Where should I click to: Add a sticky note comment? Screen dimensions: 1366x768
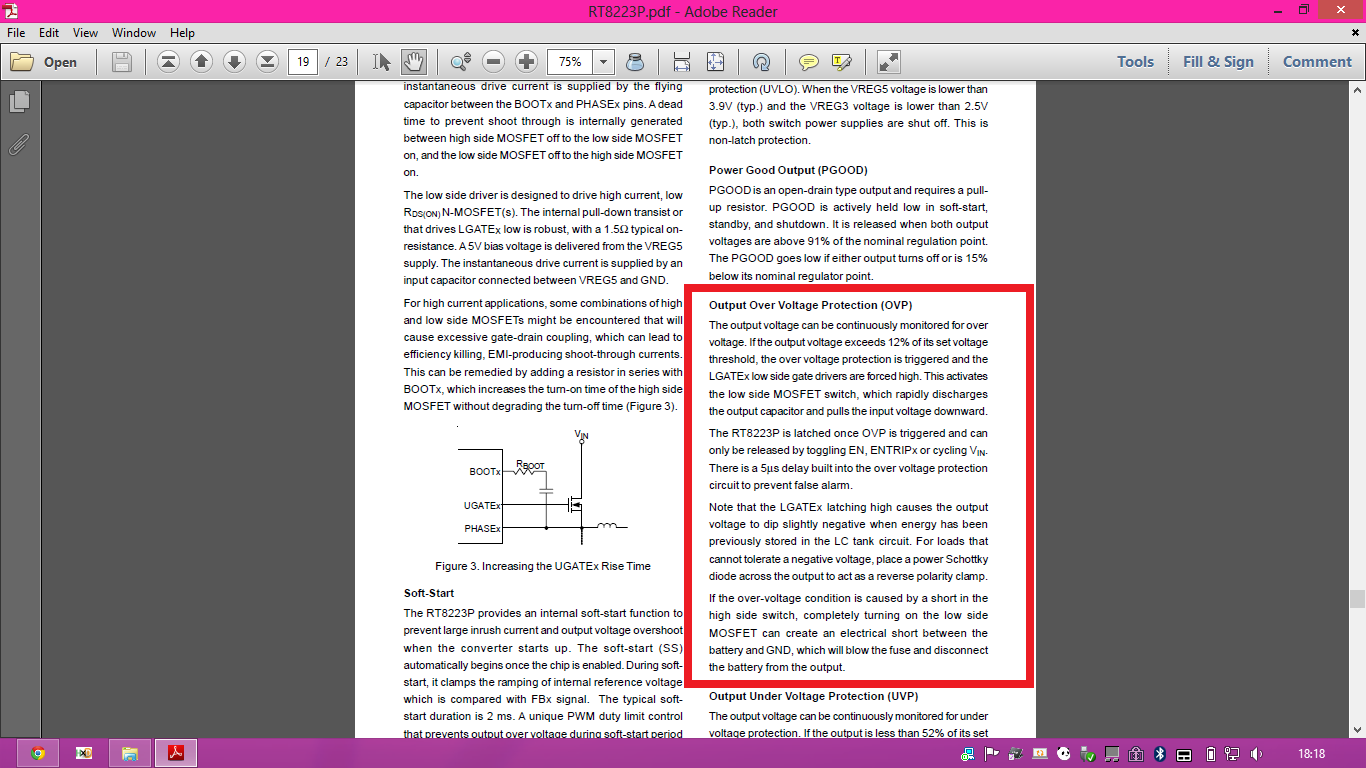[808, 62]
